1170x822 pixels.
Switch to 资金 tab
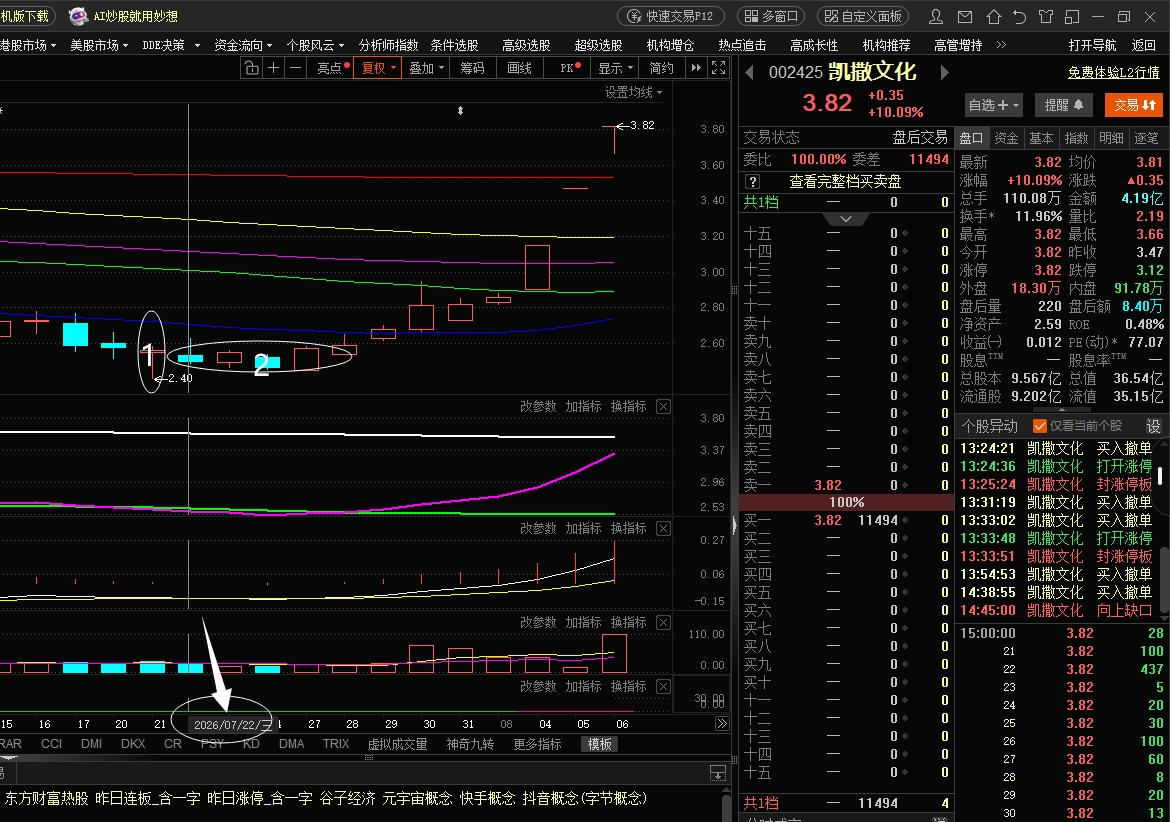coord(1006,138)
